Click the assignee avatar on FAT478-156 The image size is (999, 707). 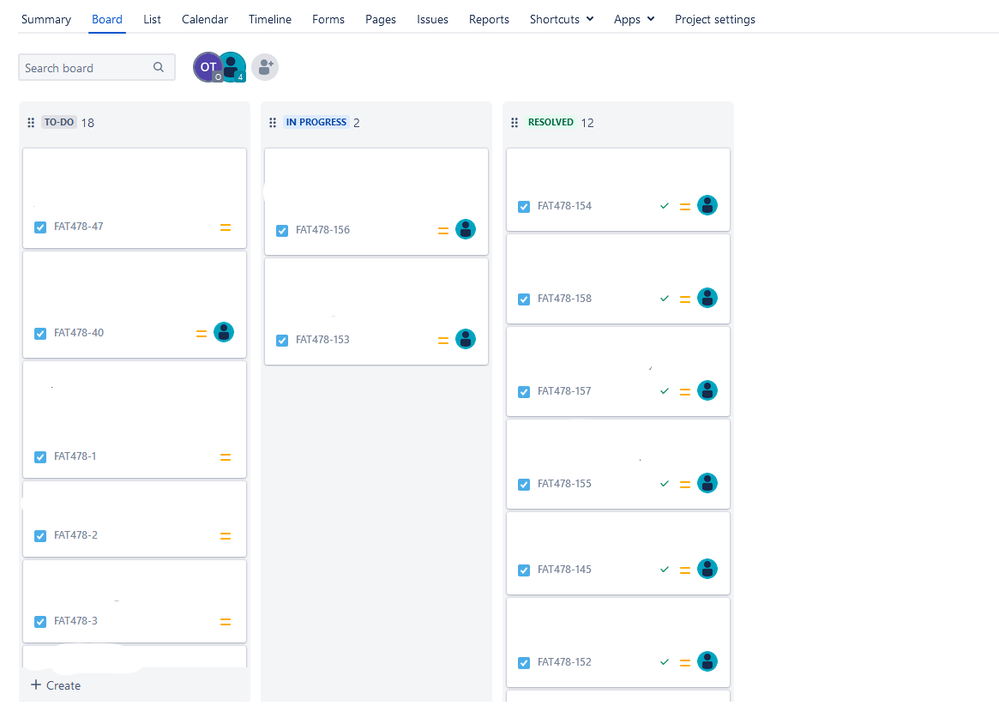tap(466, 229)
